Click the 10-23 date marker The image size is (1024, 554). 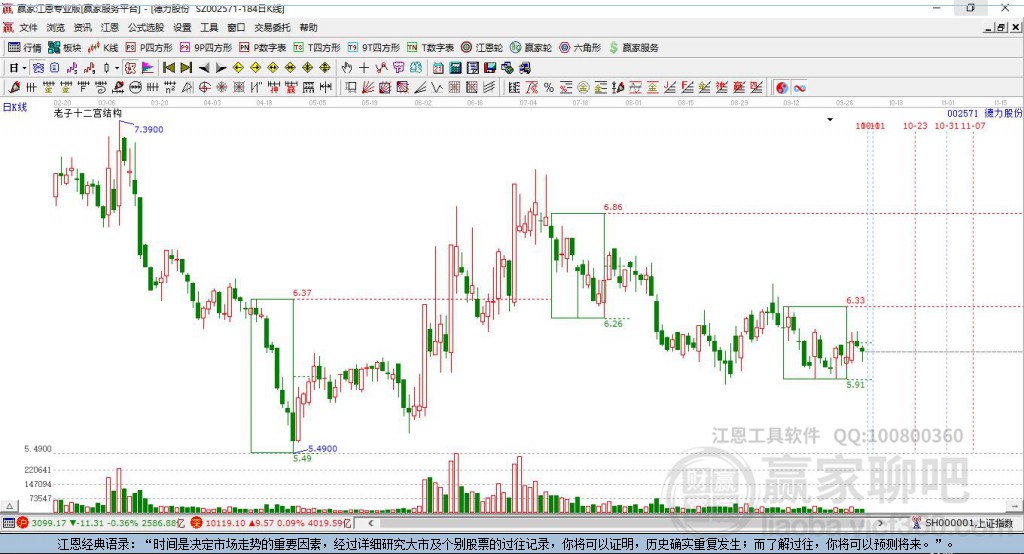915,126
